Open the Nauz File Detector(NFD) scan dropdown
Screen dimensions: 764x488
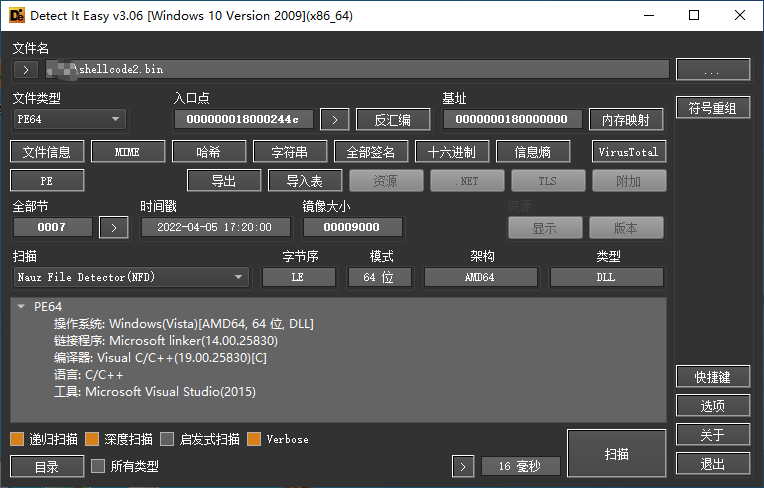point(131,277)
